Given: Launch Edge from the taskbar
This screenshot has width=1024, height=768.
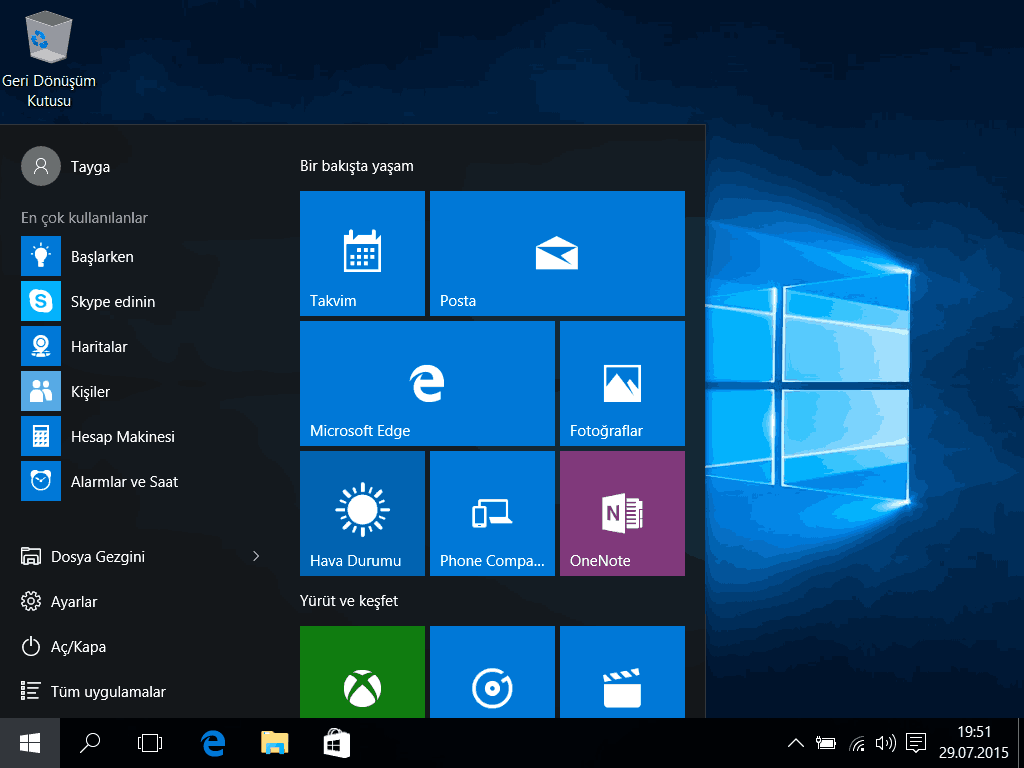Looking at the screenshot, I should click(212, 743).
